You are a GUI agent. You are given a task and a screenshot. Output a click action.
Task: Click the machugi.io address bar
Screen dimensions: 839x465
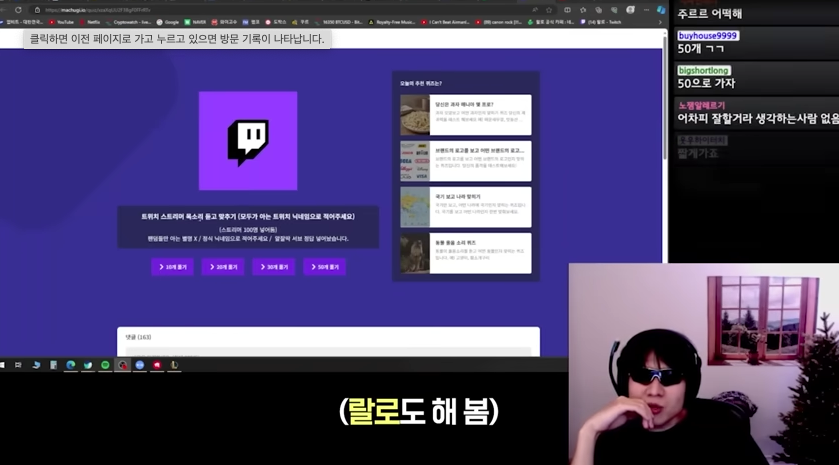(284, 10)
